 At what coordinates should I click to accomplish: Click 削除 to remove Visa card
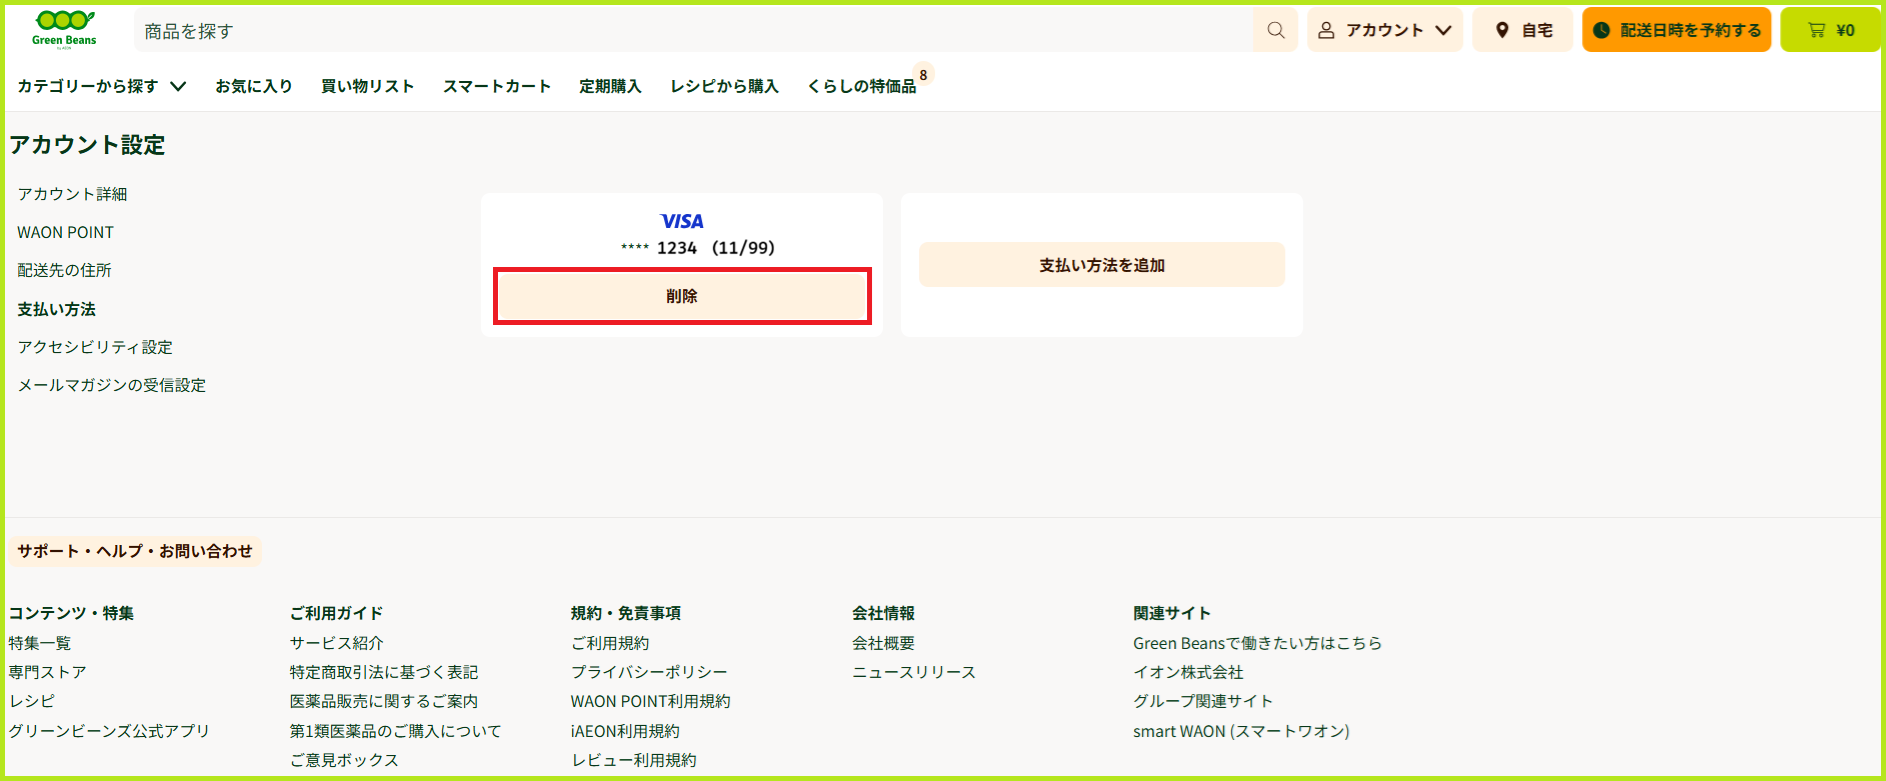(x=682, y=296)
